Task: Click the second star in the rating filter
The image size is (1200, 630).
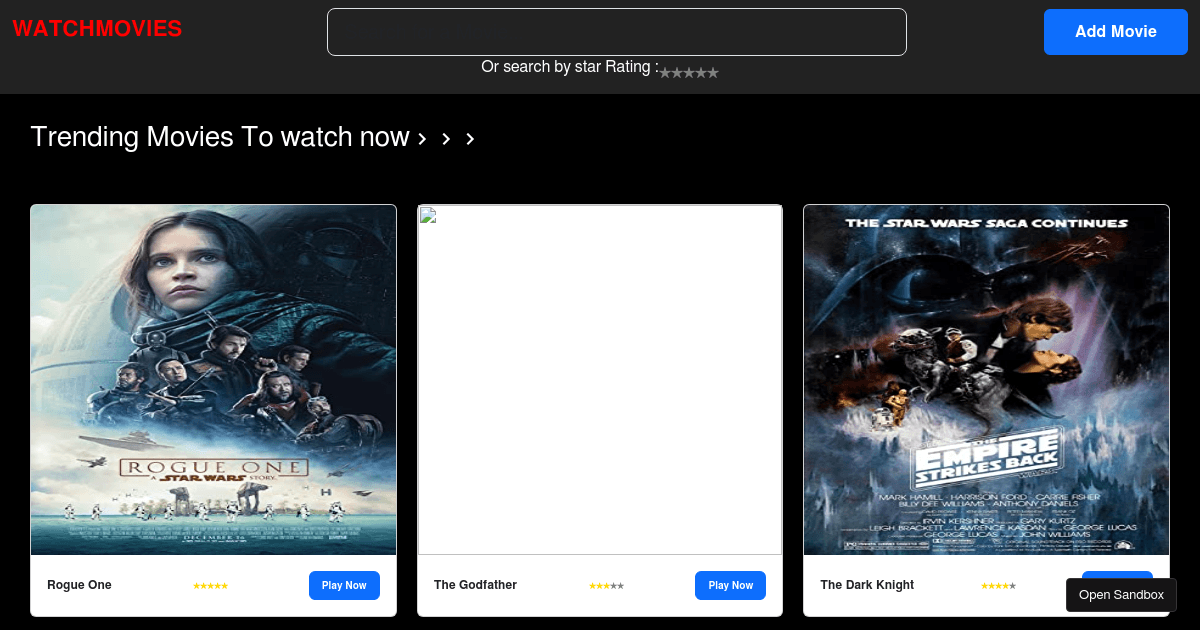Action: click(x=676, y=72)
